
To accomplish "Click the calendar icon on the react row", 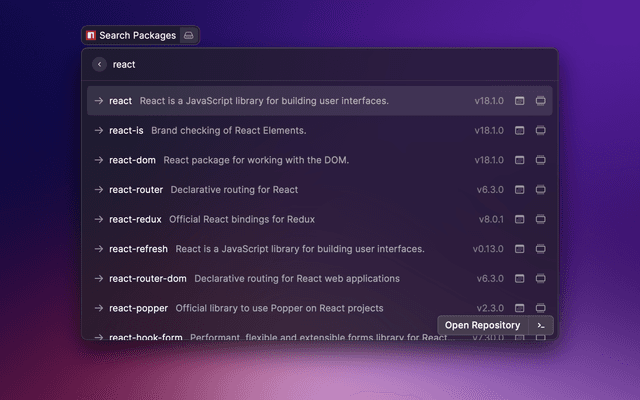I will point(519,101).
